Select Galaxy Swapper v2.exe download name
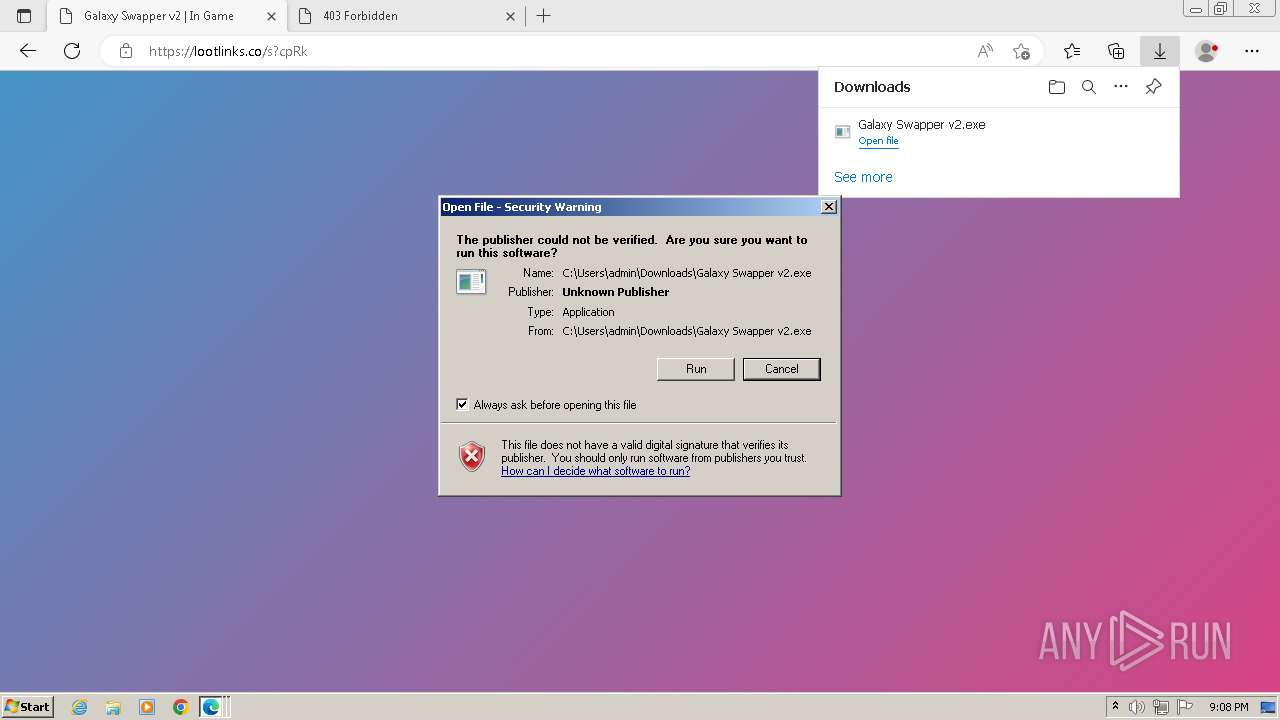This screenshot has height=720, width=1280. point(922,125)
